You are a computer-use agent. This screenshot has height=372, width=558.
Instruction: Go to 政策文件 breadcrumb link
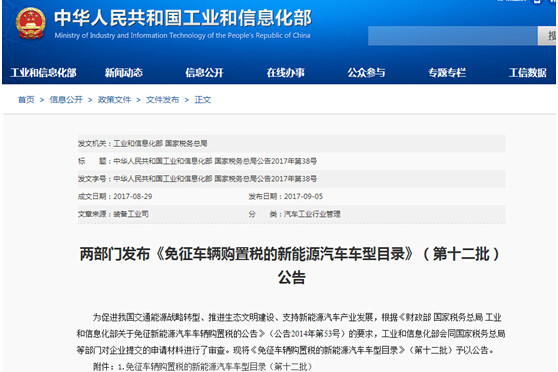[114, 100]
